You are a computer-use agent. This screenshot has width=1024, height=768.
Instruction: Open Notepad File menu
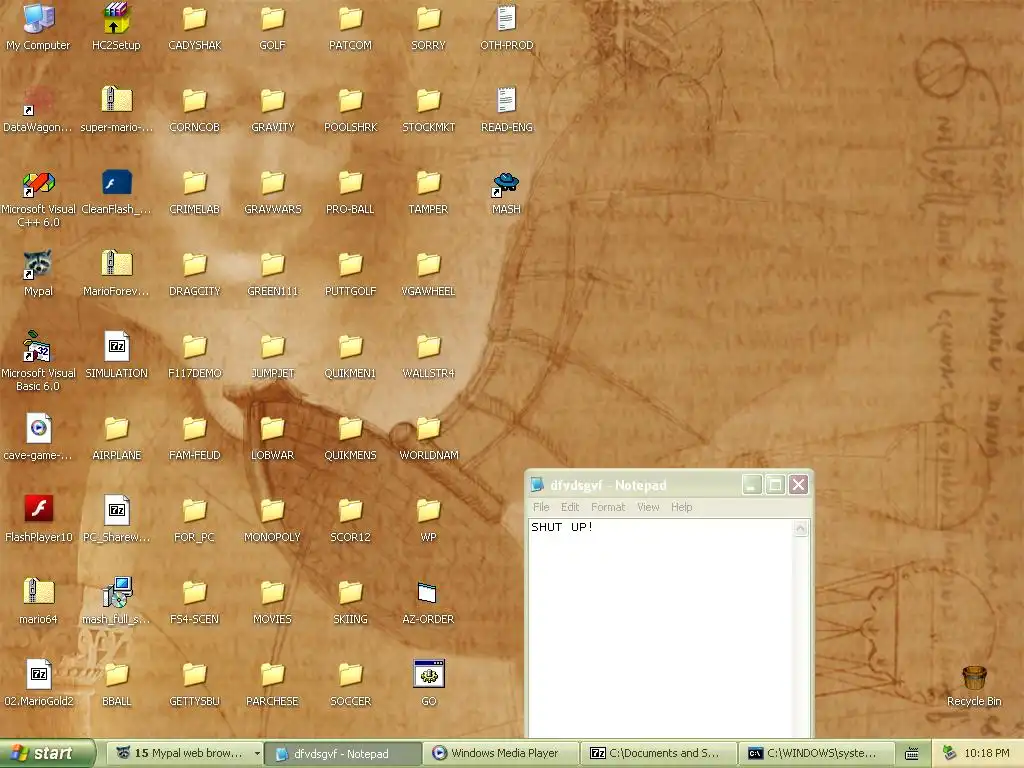[541, 507]
